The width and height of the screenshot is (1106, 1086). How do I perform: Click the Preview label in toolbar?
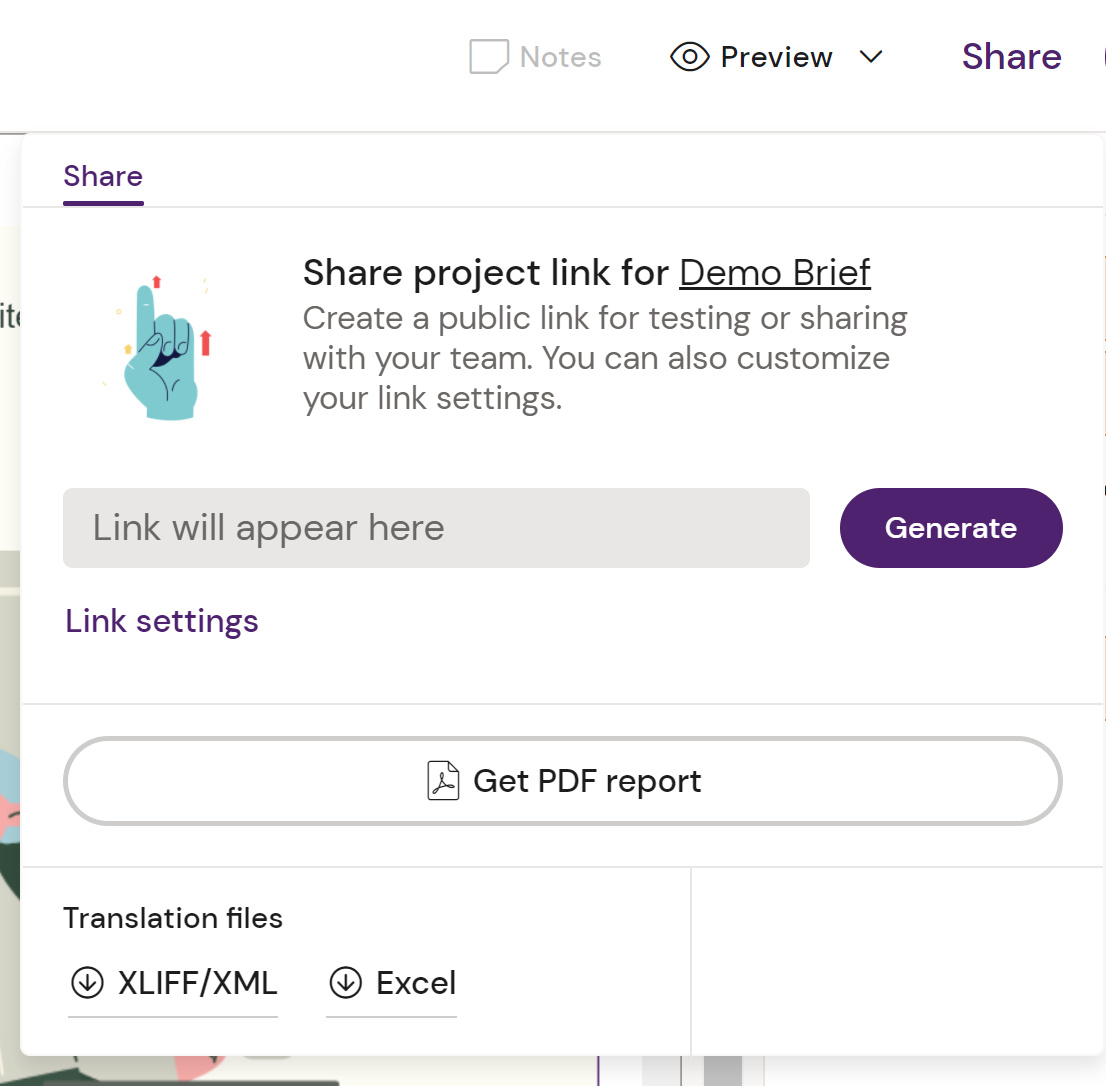[x=776, y=57]
